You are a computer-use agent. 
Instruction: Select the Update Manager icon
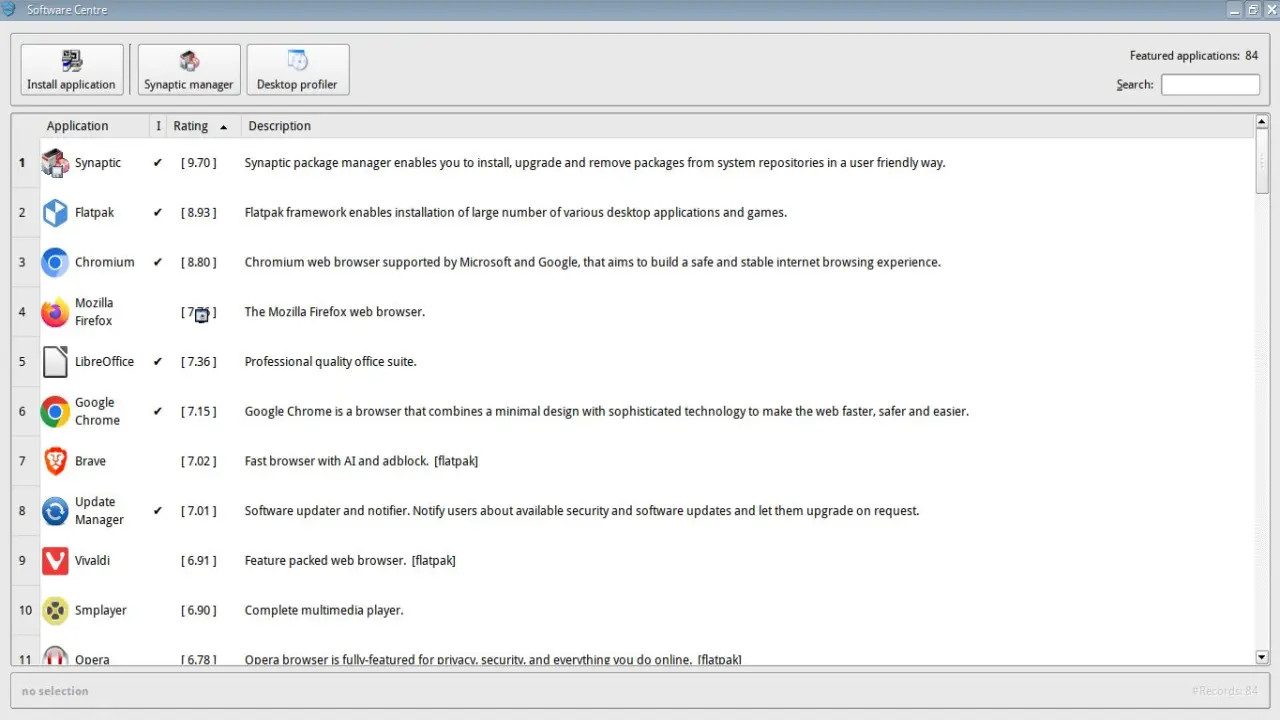[x=55, y=511]
